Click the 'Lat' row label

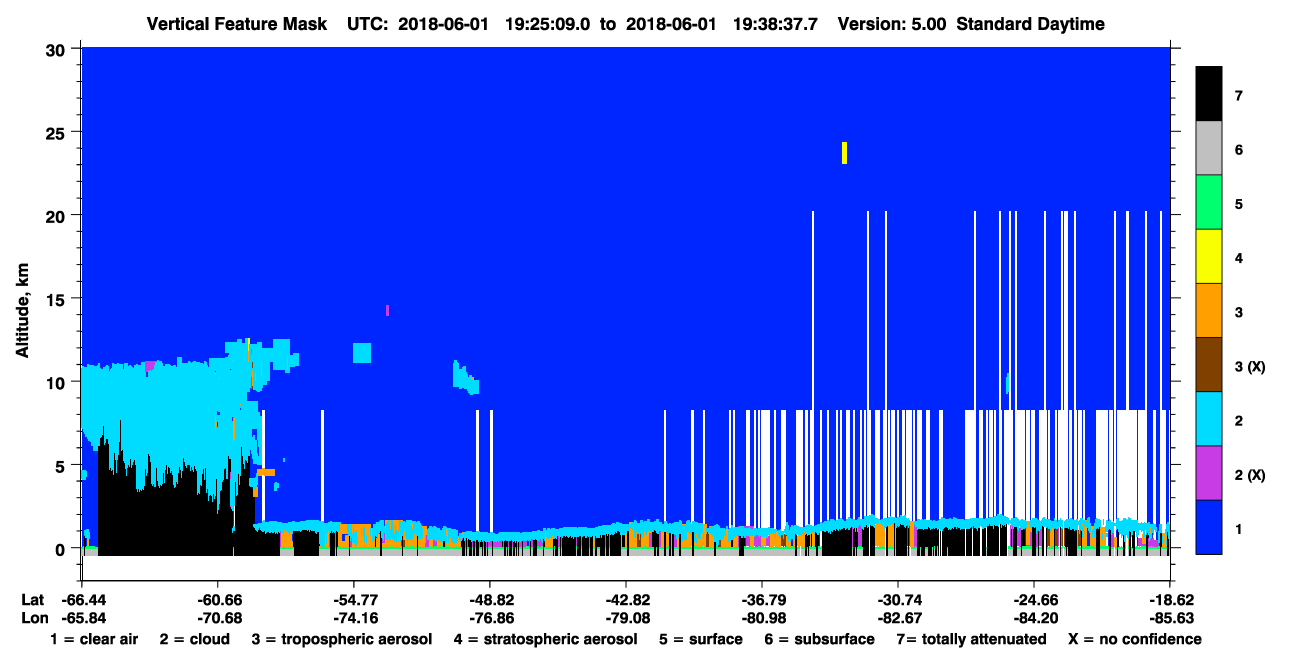pyautogui.click(x=31, y=600)
